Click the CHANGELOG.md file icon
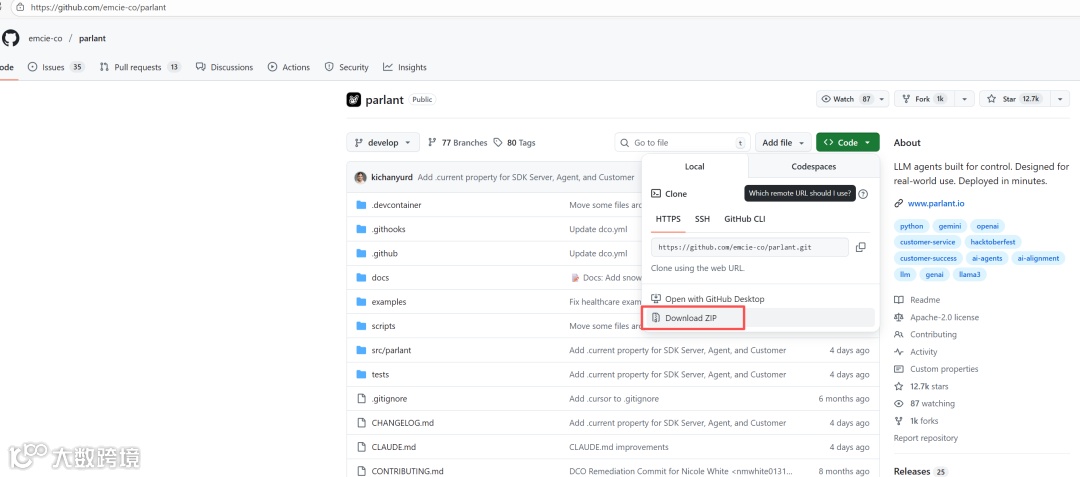The image size is (1080, 477). (x=361, y=423)
